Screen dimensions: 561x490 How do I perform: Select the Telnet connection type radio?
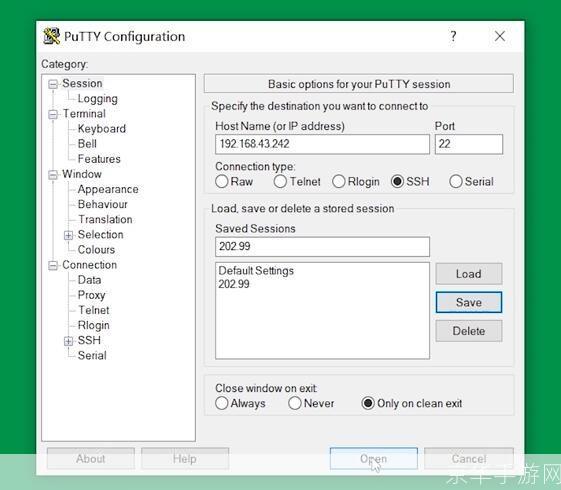[280, 181]
